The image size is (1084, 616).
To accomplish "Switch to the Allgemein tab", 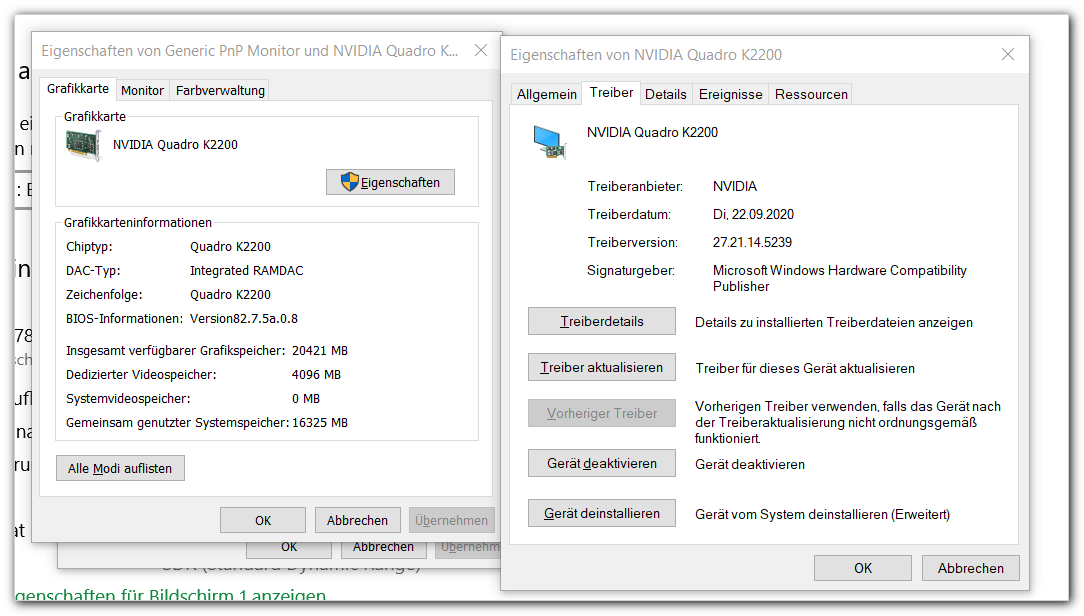I will coord(546,95).
